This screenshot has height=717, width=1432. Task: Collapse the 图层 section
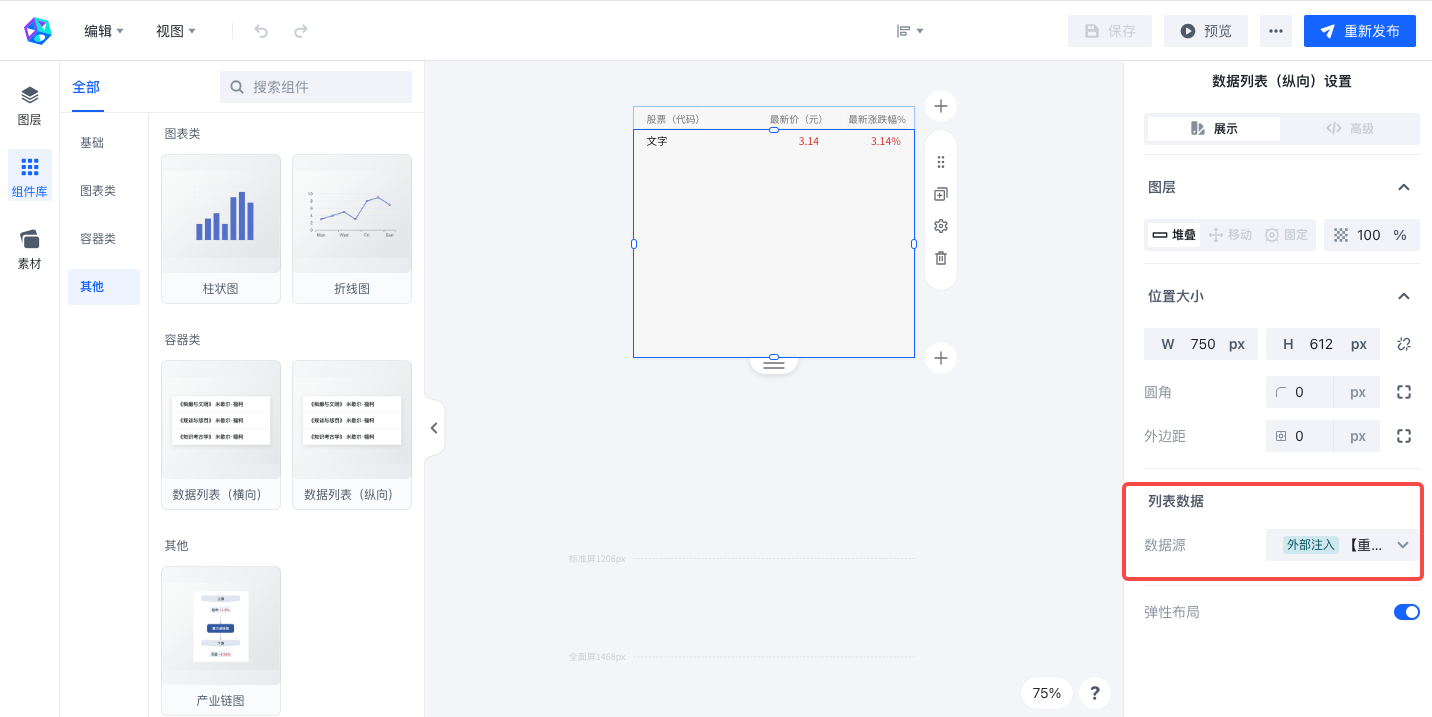point(1404,187)
